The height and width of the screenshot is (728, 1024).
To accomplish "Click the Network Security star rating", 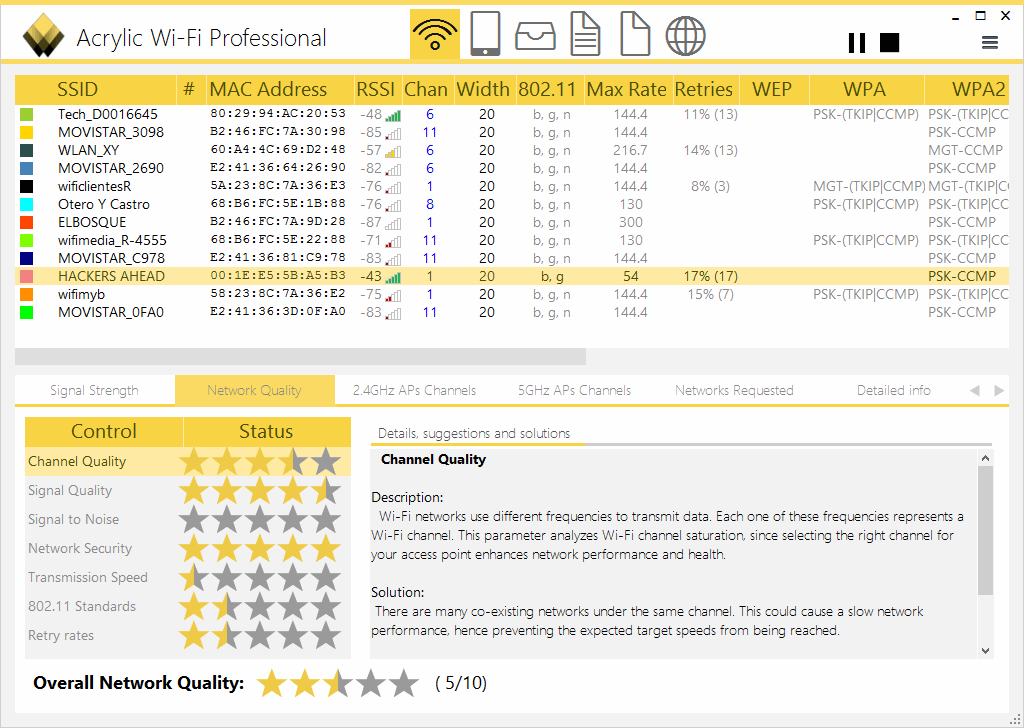I will click(x=260, y=548).
